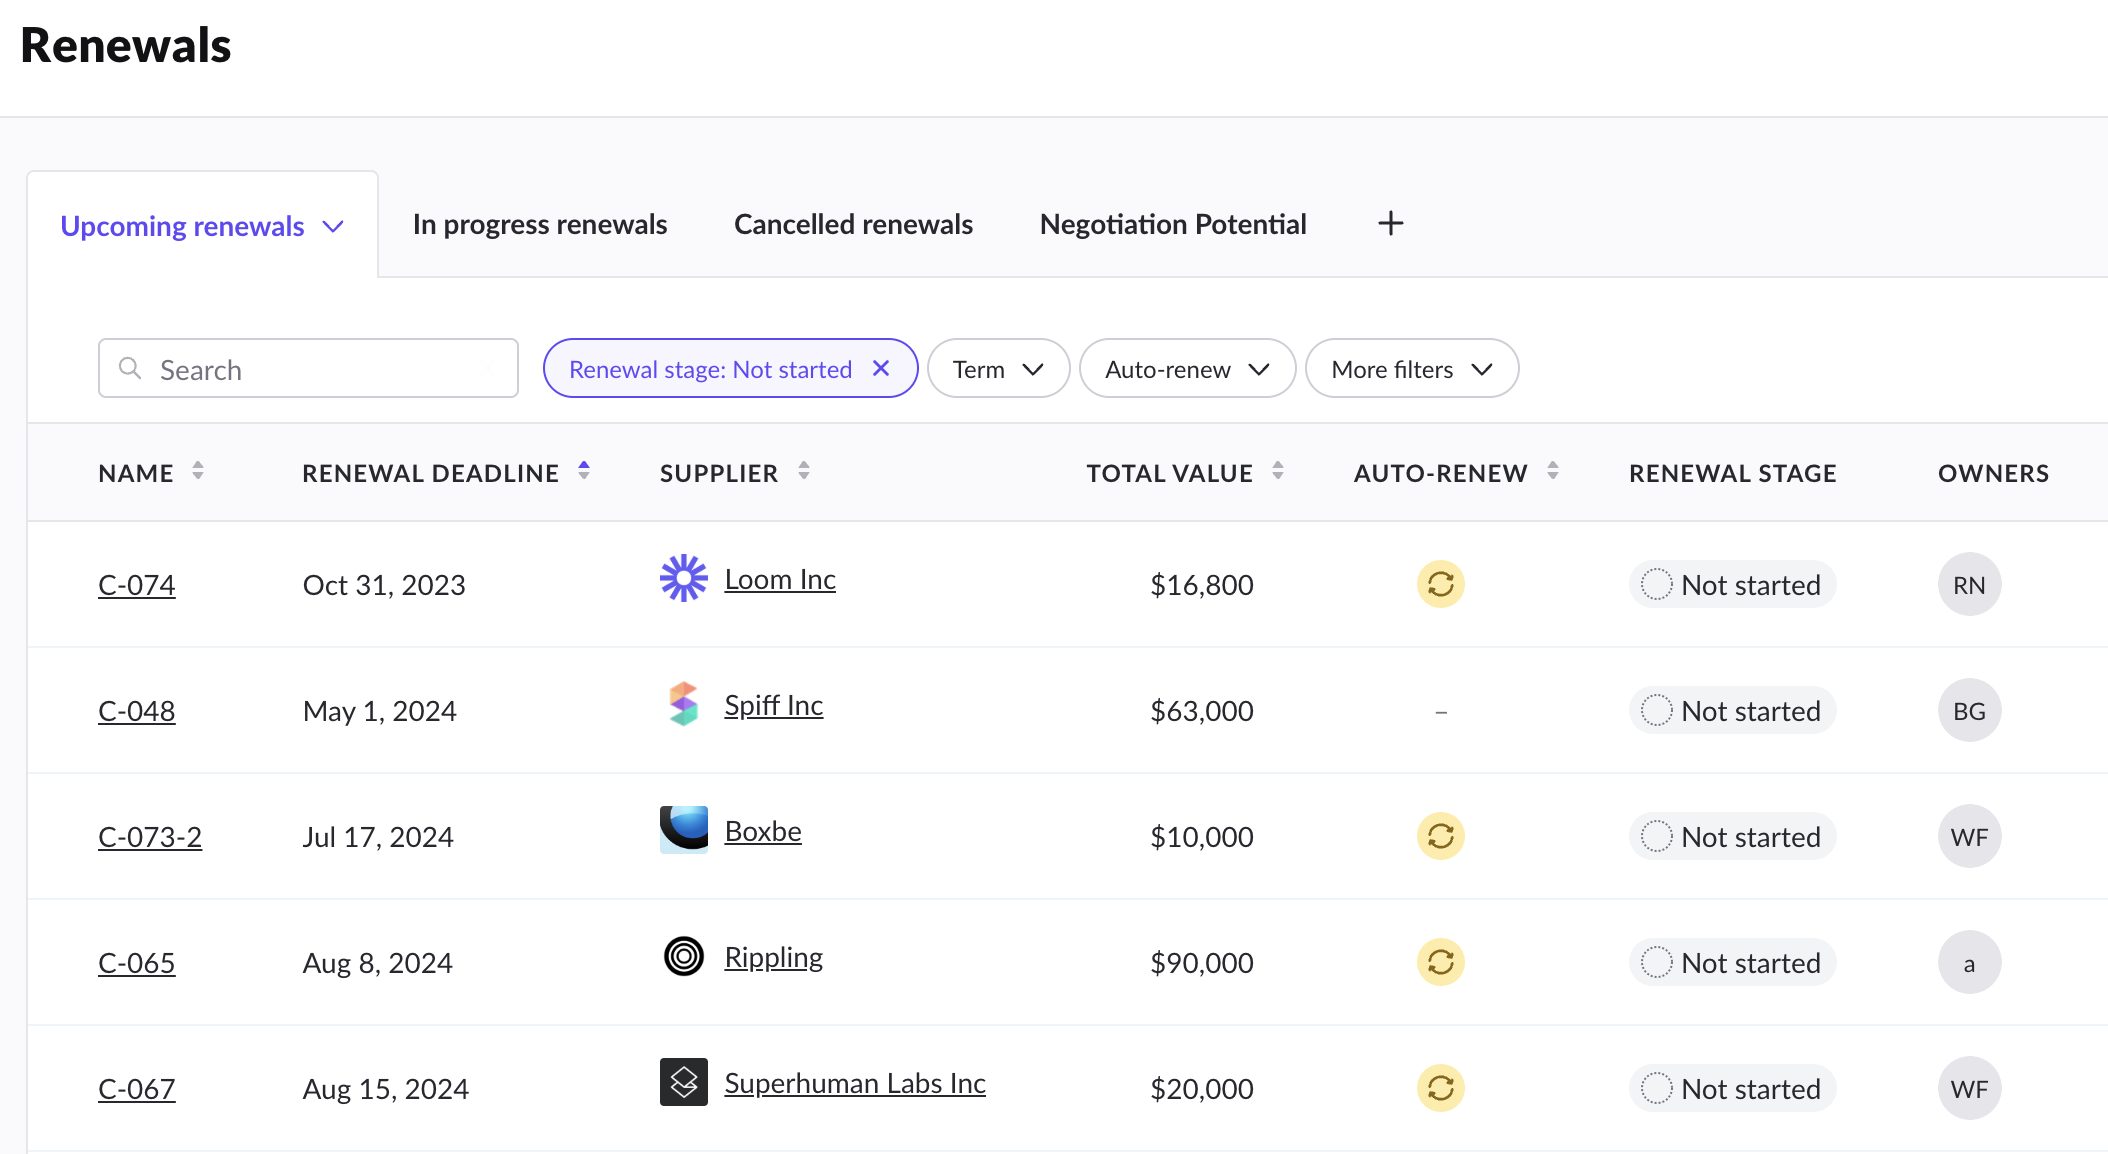Click the WF owner avatar on C-073-2

[1969, 836]
